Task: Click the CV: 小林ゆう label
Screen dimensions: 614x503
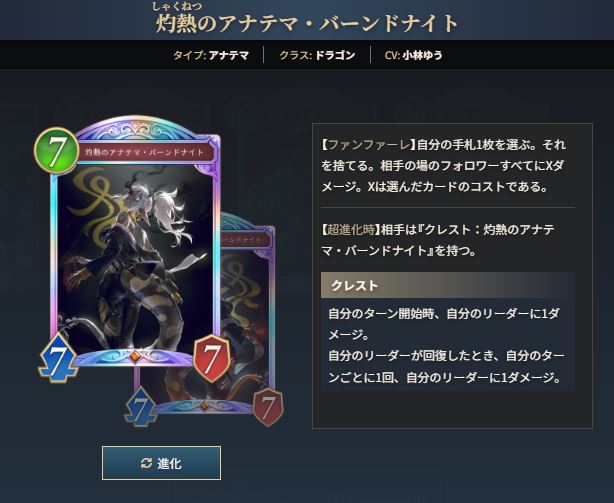Action: 414,55
